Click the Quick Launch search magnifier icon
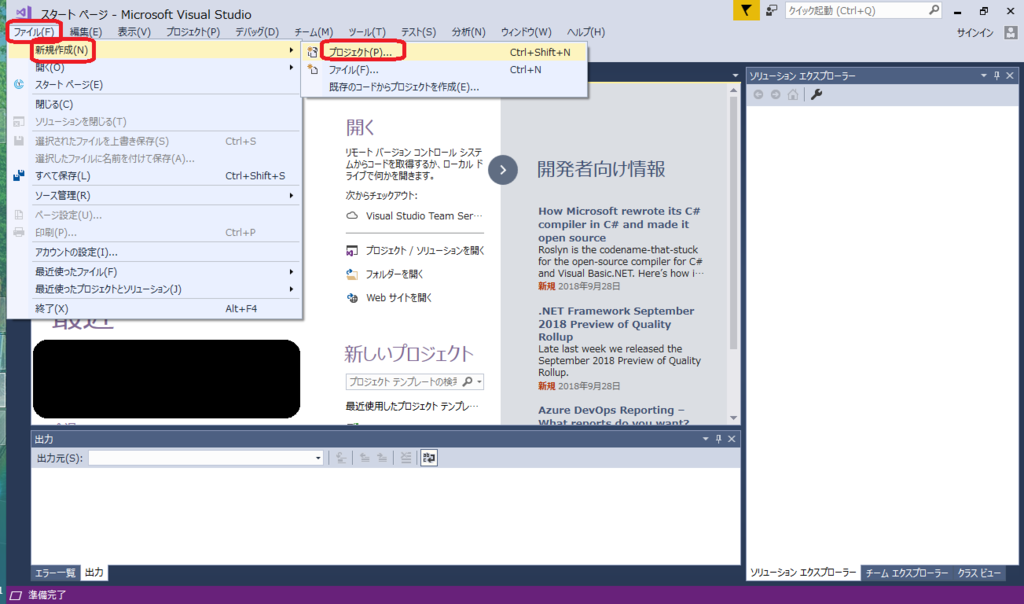The height and width of the screenshot is (604, 1024). 934,10
